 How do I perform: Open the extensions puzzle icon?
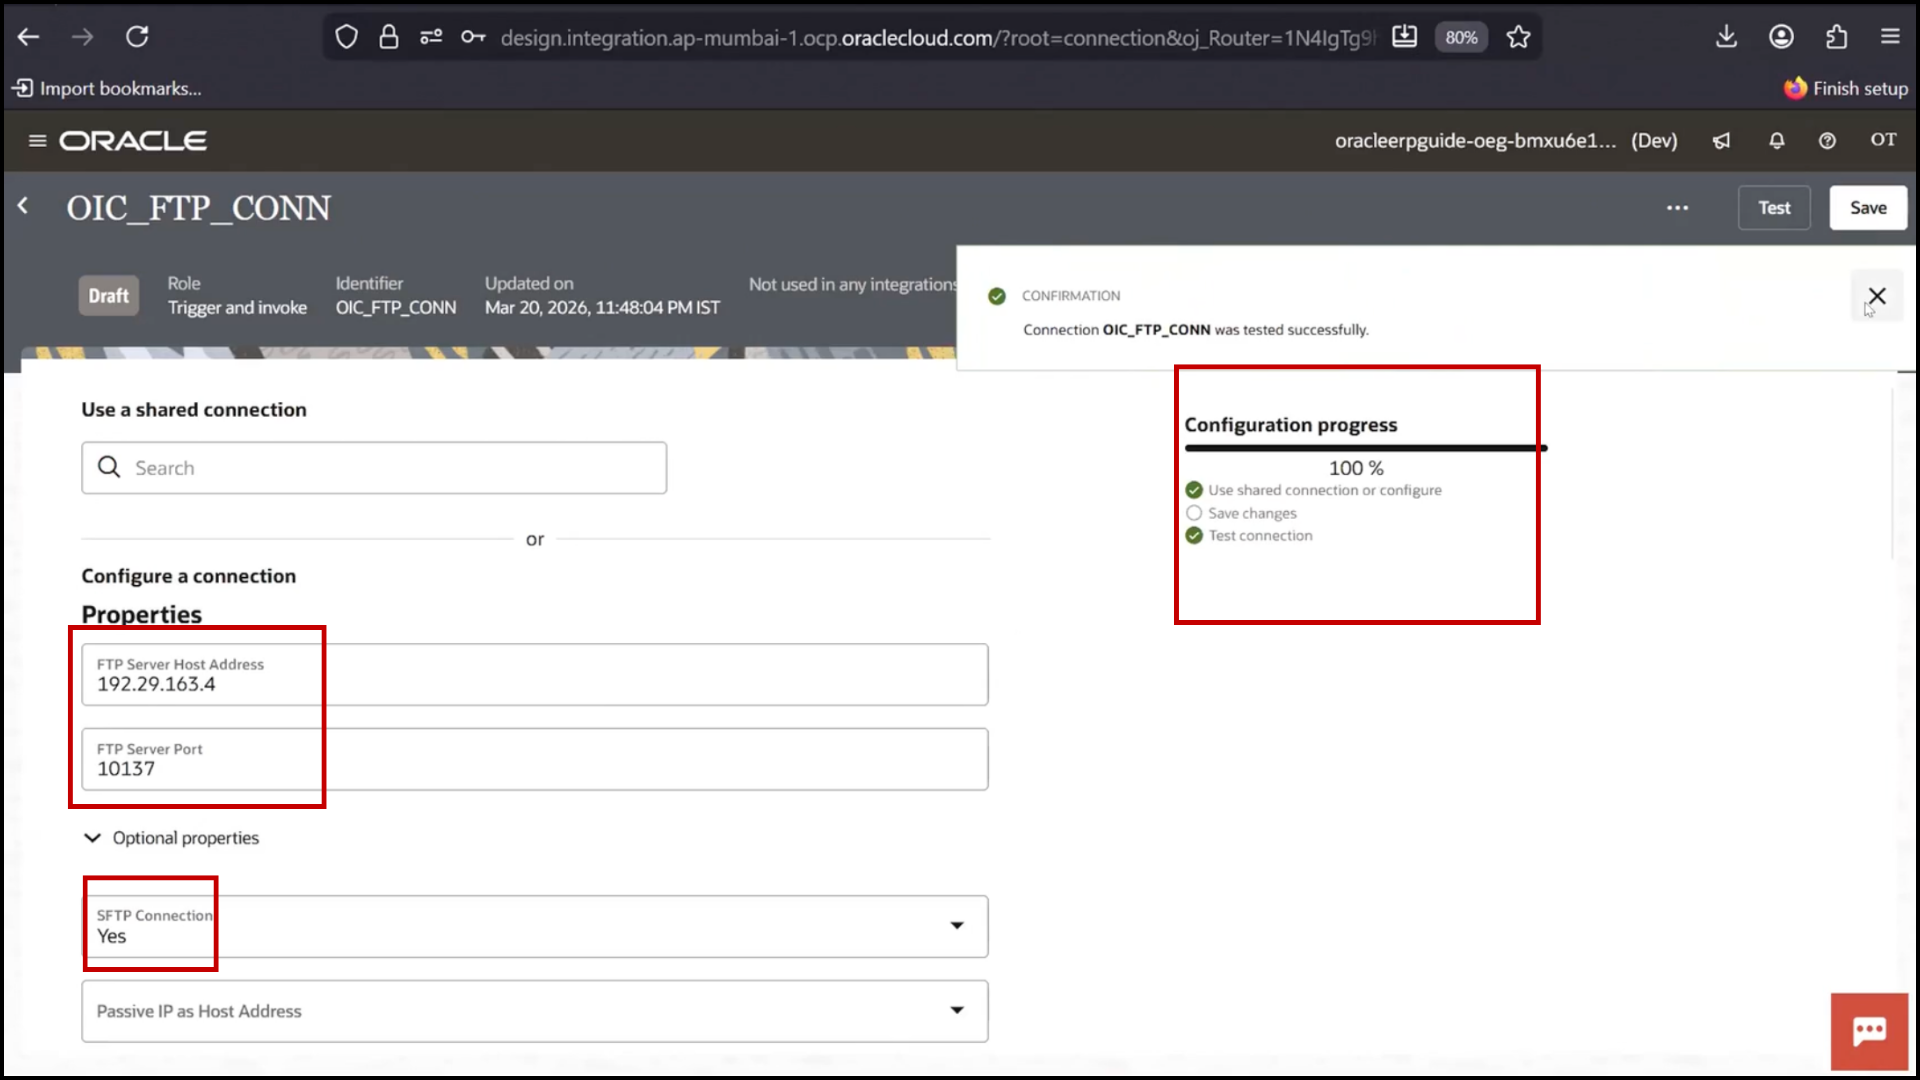1836,37
